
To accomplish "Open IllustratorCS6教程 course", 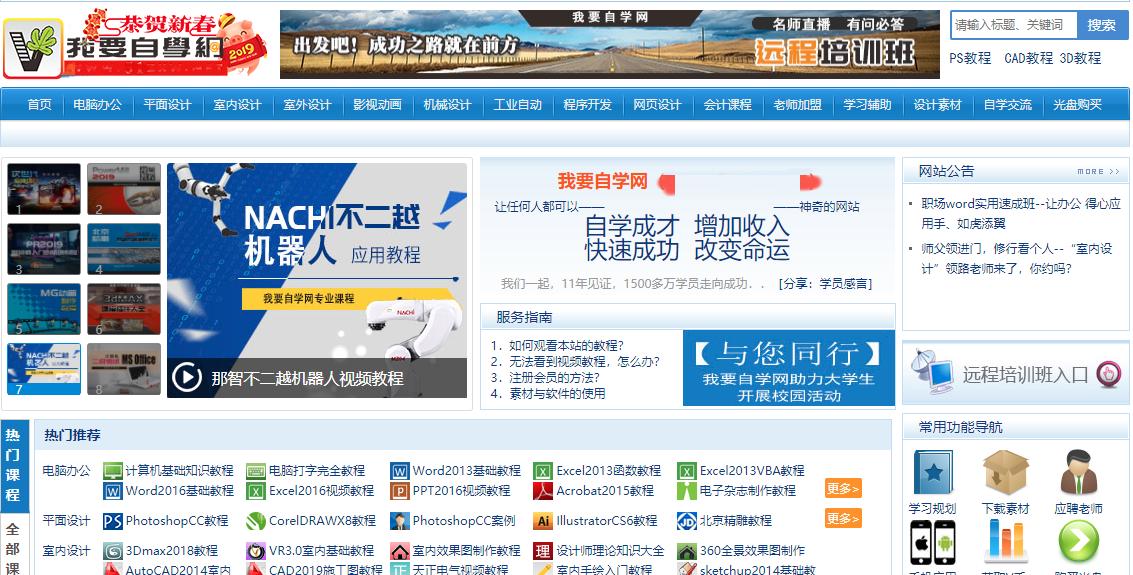I will coord(606,521).
